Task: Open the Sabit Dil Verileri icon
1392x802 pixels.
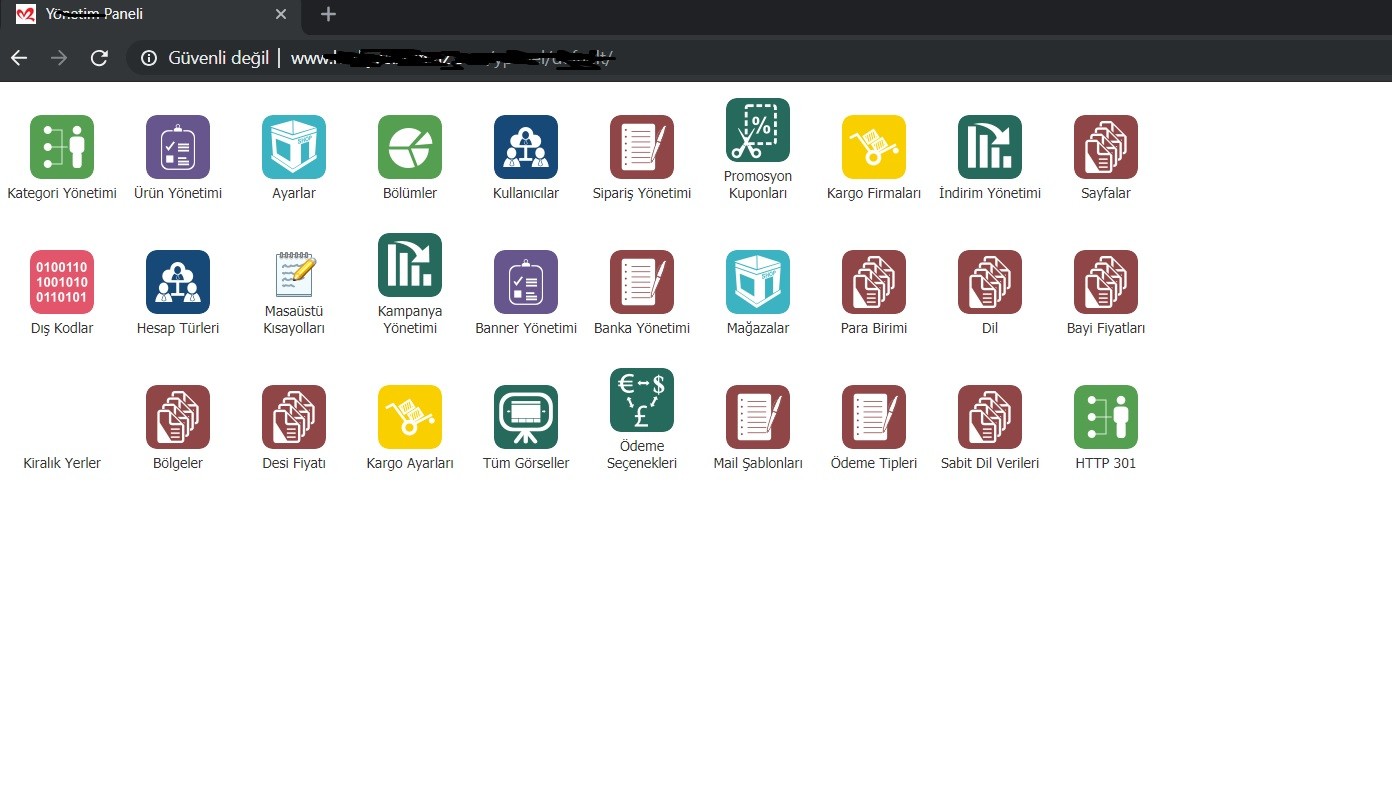Action: point(990,417)
